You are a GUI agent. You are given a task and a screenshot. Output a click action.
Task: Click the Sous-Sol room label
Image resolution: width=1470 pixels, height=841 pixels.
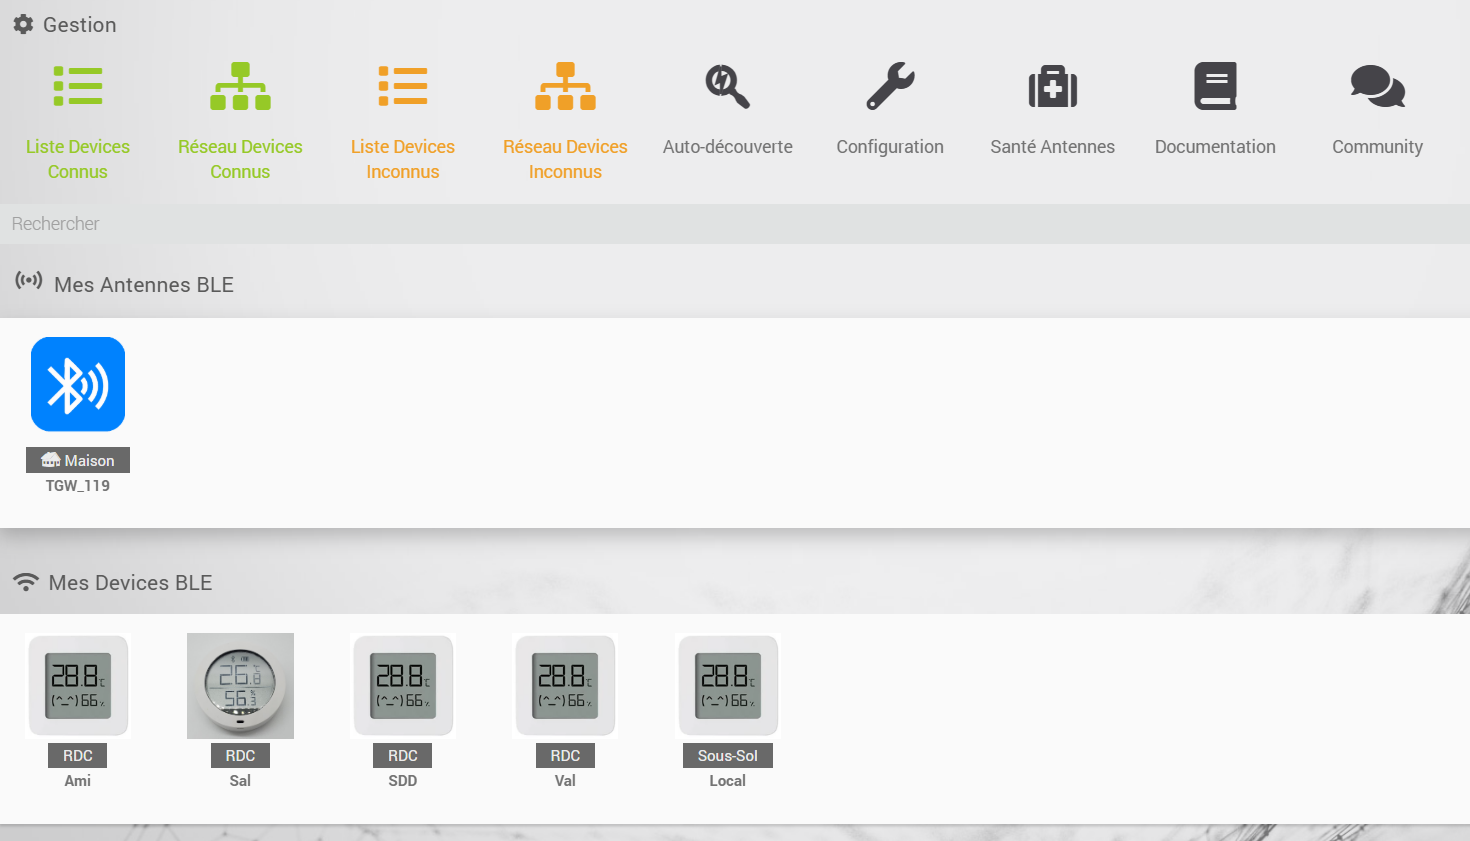point(727,756)
